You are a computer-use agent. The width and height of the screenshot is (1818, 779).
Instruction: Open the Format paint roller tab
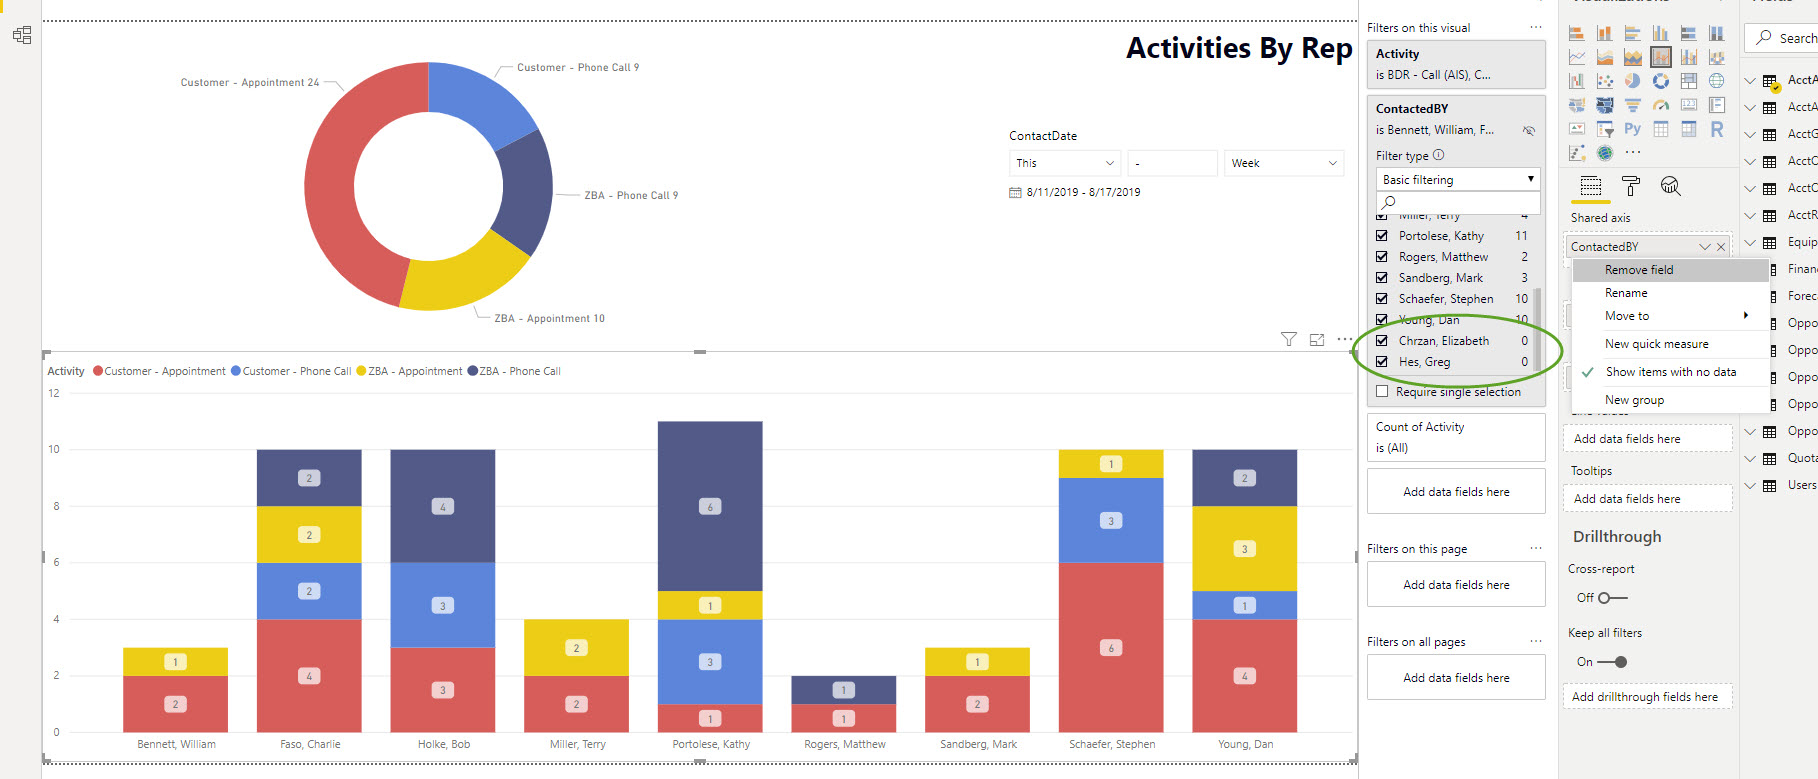(1631, 186)
